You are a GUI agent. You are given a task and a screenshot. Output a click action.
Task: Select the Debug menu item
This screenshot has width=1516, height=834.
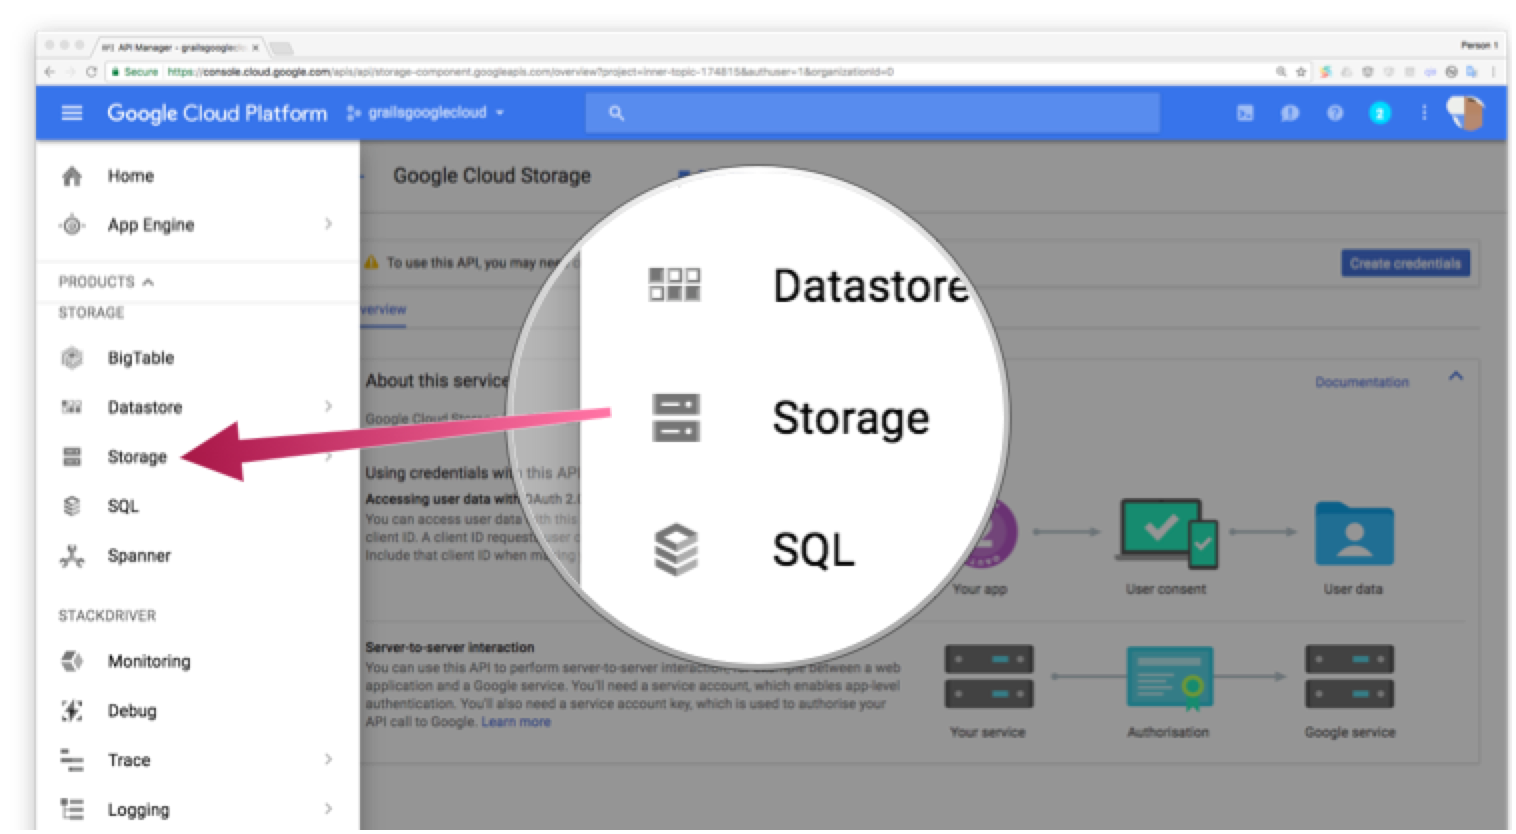132,711
